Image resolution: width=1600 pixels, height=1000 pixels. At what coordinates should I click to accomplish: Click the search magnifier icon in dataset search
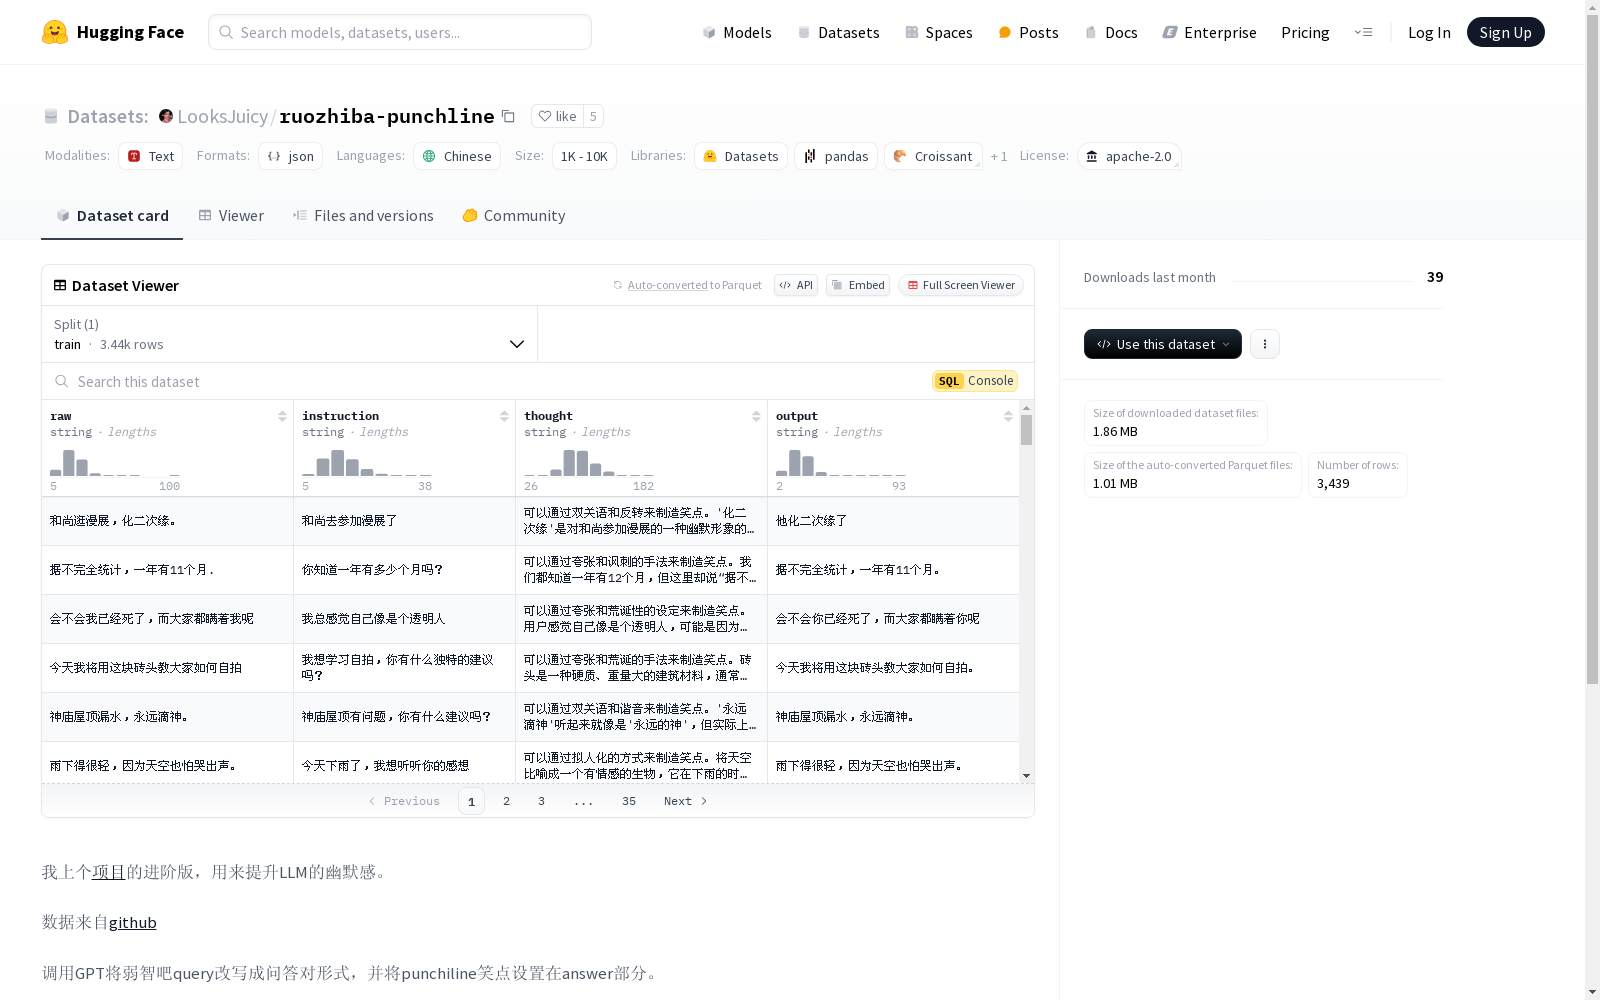(x=62, y=381)
